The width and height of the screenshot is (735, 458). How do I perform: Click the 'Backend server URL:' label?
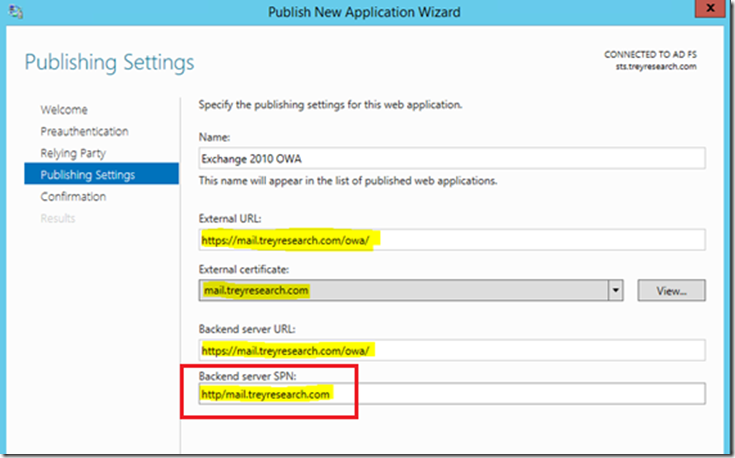coord(247,329)
